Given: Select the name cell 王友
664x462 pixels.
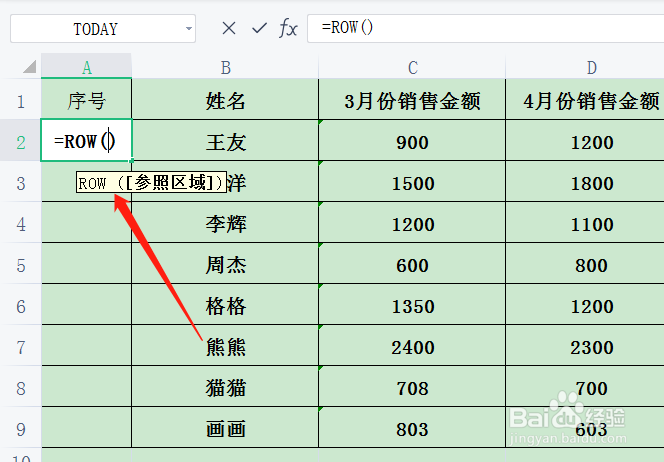Looking at the screenshot, I should tap(225, 141).
